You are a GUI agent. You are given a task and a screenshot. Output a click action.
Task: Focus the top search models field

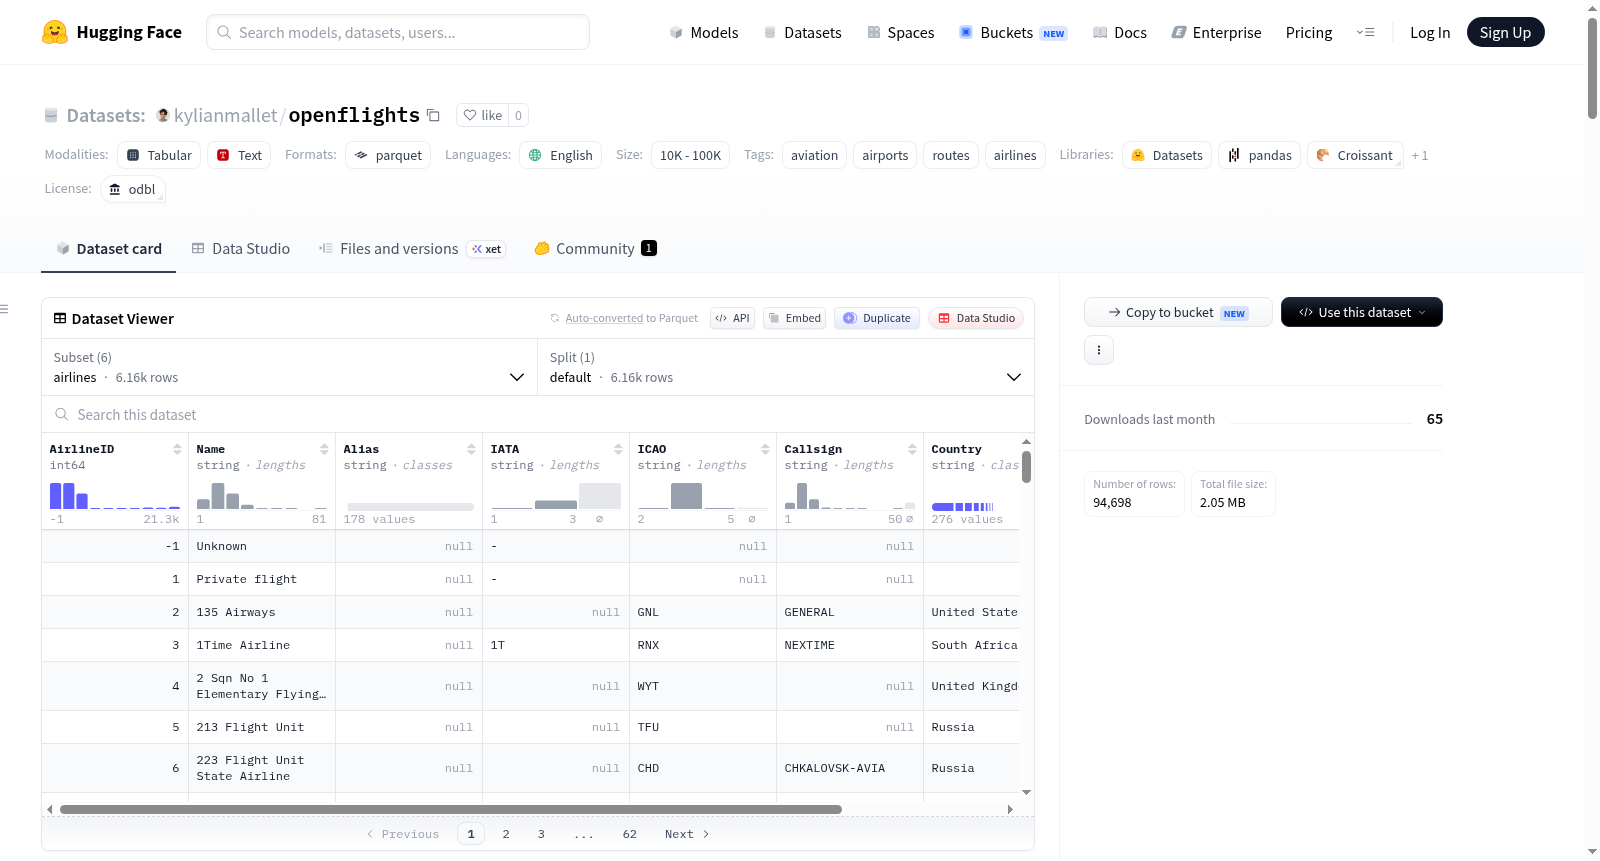pyautogui.click(x=398, y=32)
